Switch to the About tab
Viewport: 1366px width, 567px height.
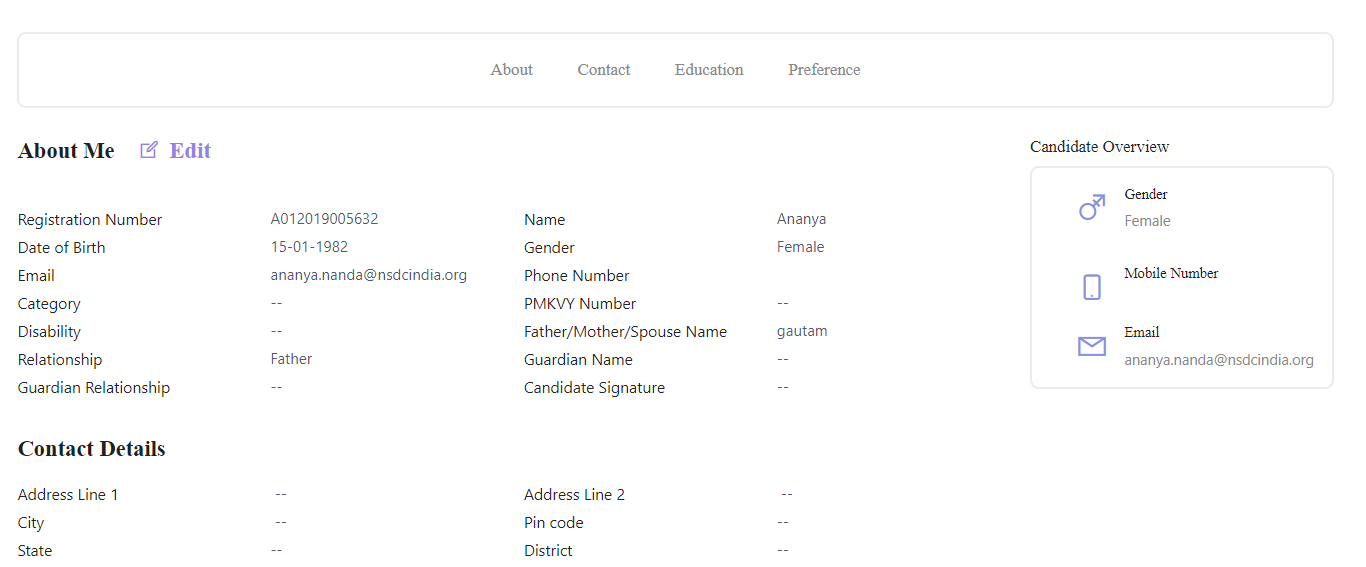point(511,70)
